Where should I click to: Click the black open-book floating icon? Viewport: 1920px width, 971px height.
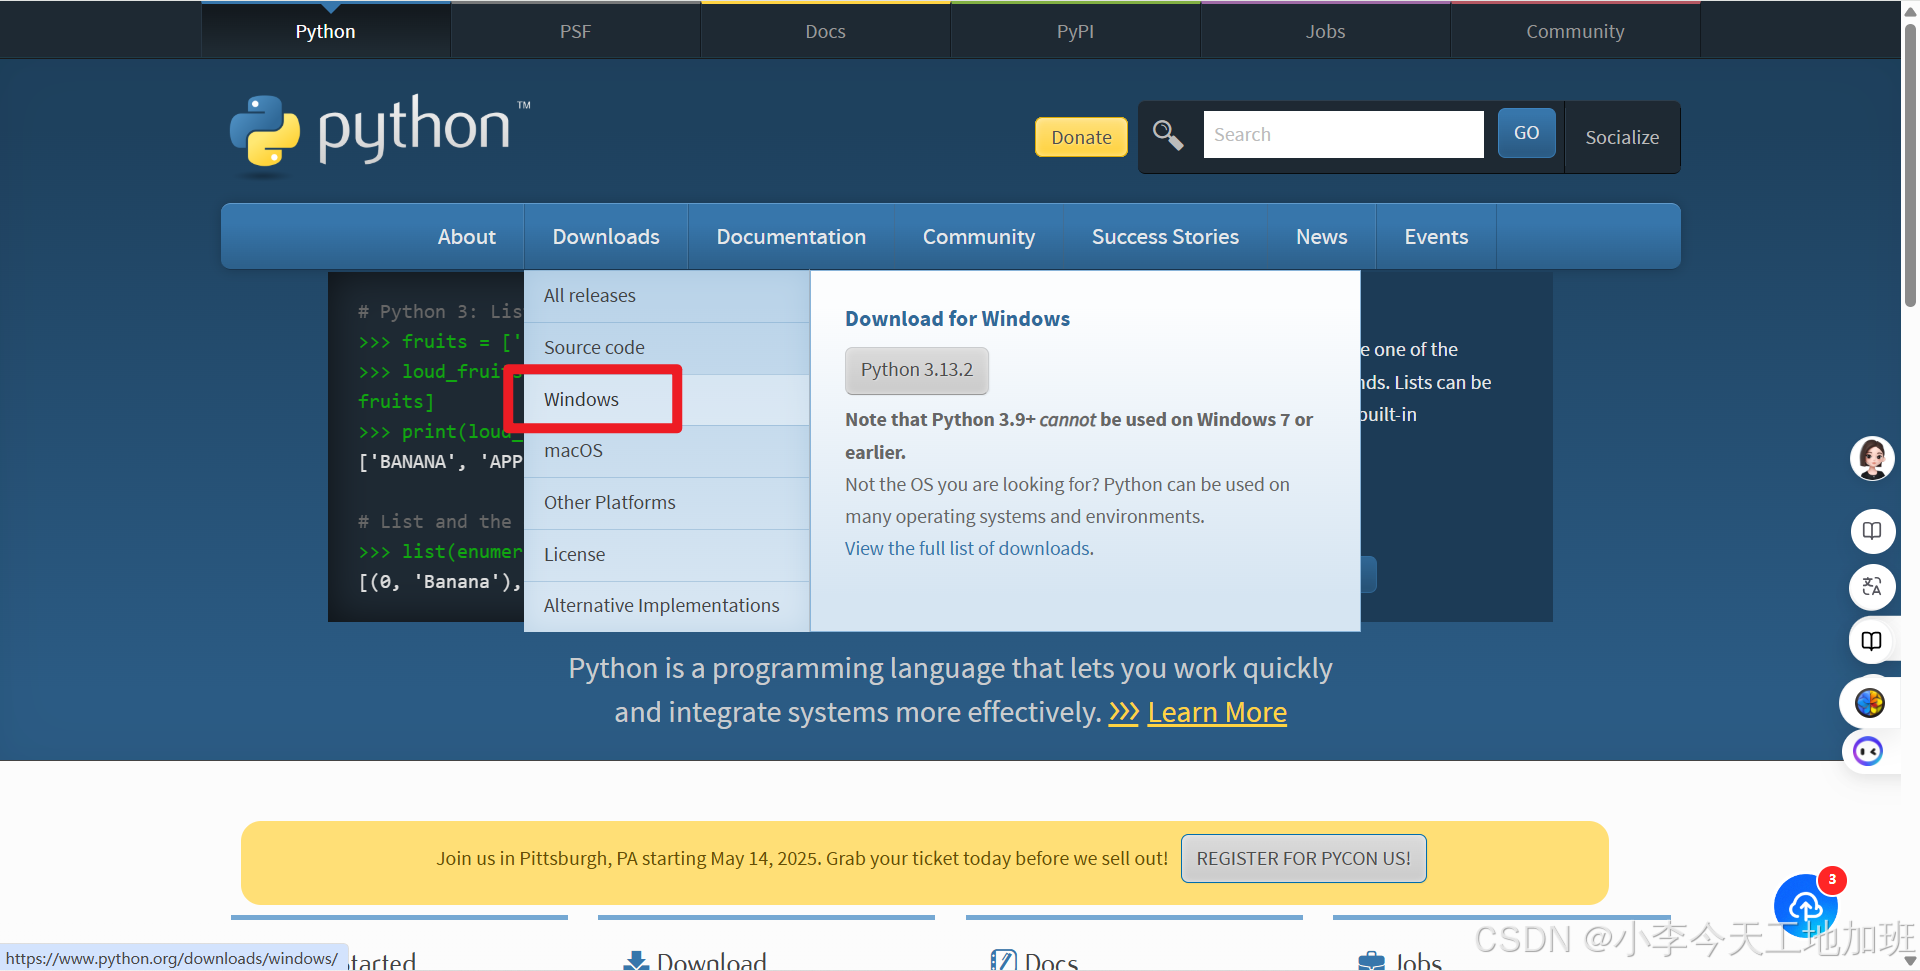[1872, 641]
